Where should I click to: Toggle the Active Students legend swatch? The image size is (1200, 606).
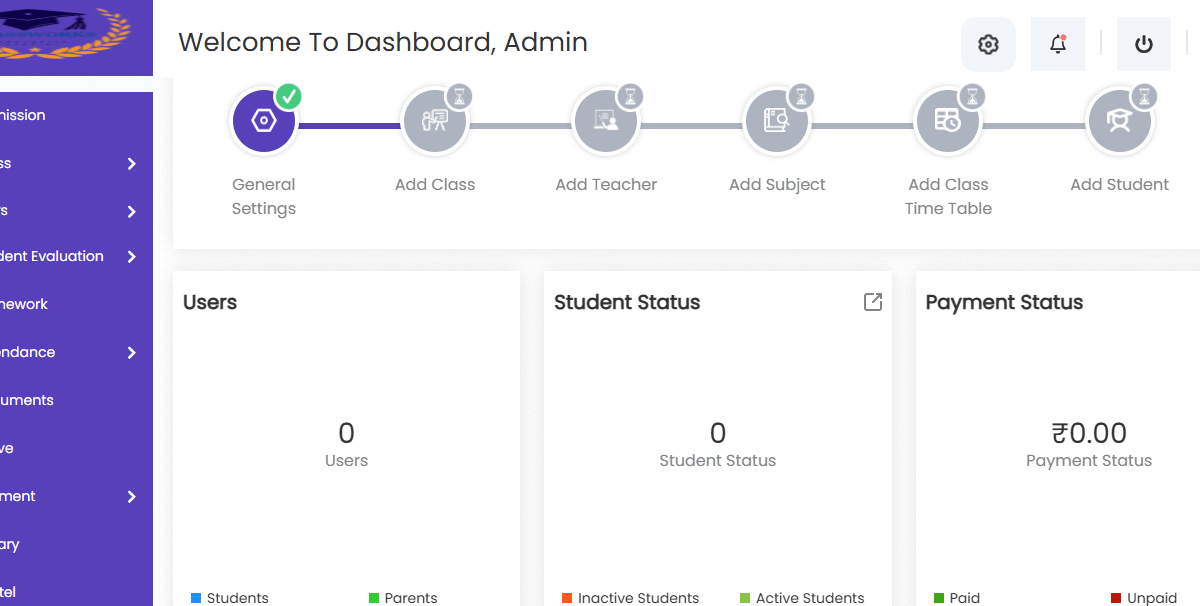[x=745, y=598]
